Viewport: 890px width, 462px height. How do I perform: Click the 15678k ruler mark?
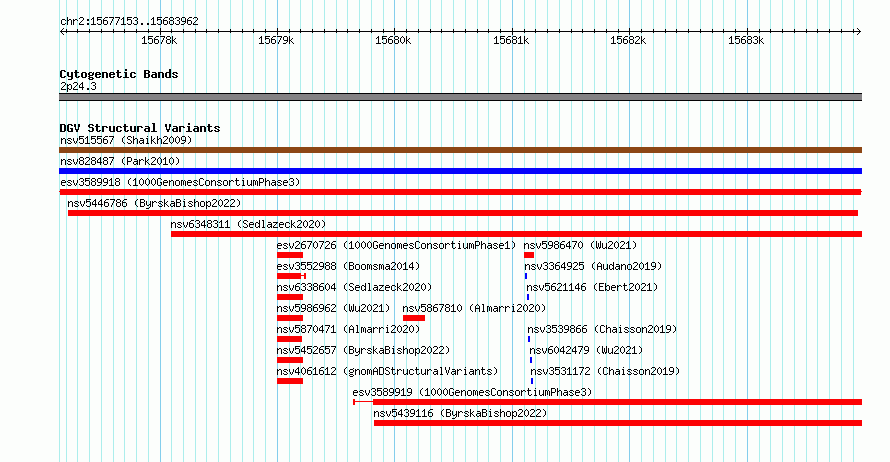coord(159,40)
